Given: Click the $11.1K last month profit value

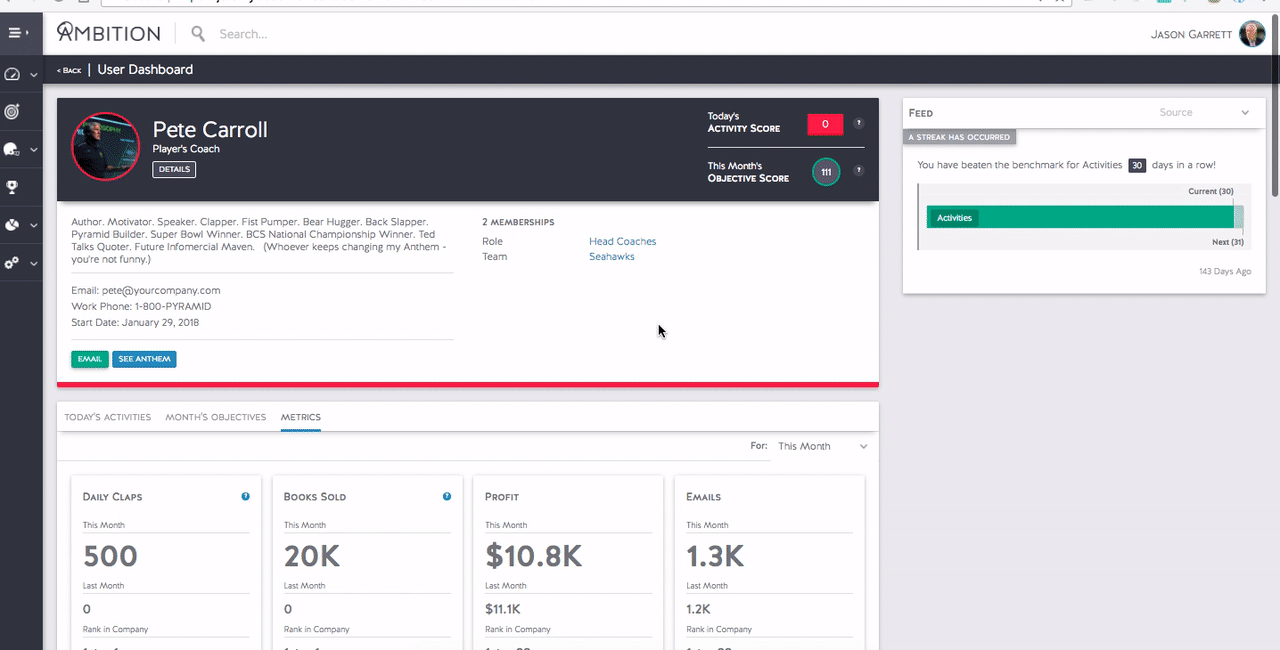Looking at the screenshot, I should (x=502, y=609).
